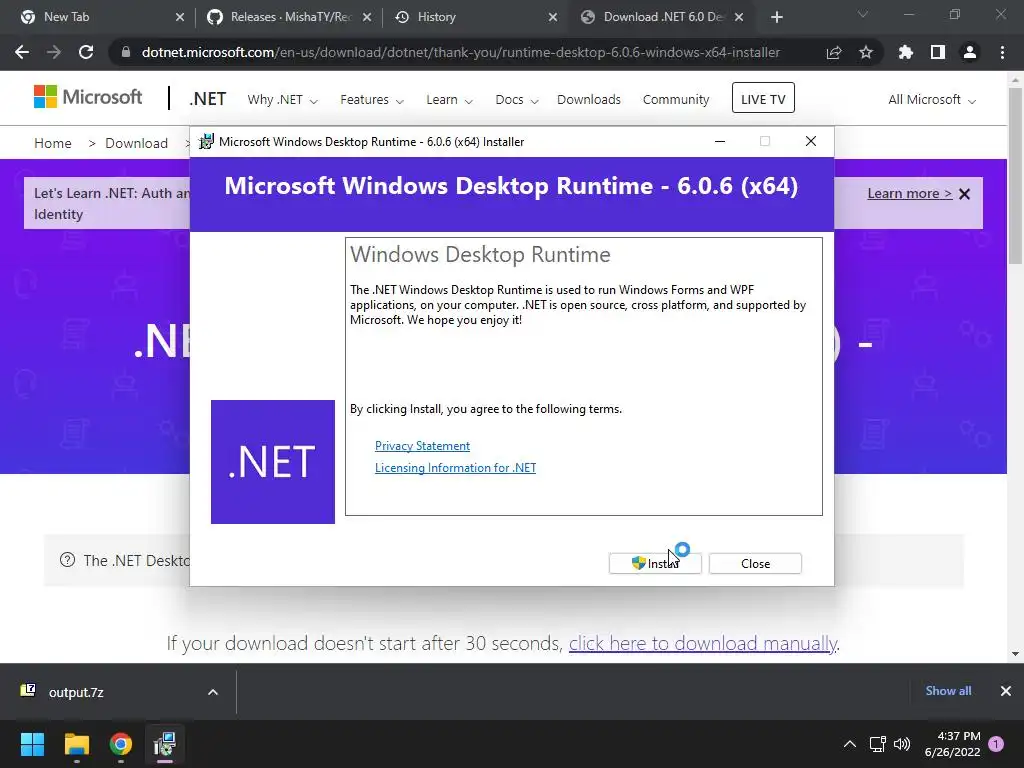Open the Privacy Statement link
Viewport: 1024px width, 768px height.
422,445
